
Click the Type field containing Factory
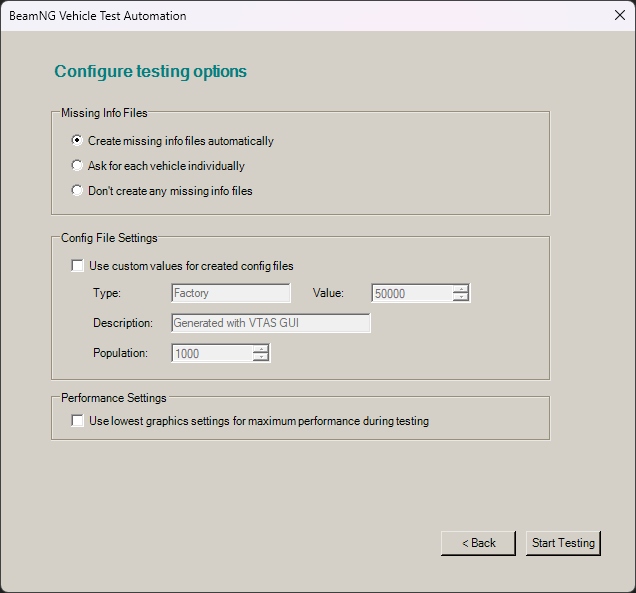click(x=231, y=293)
